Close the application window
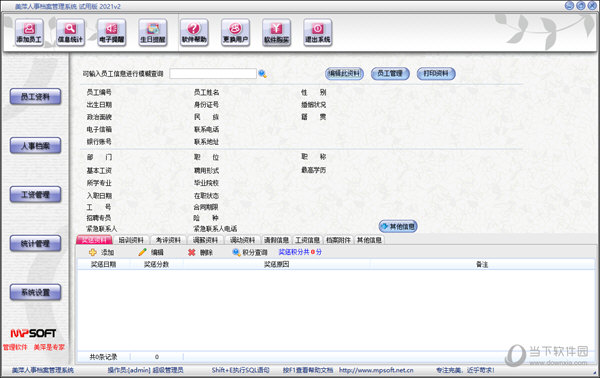The image size is (600, 378). (592, 6)
